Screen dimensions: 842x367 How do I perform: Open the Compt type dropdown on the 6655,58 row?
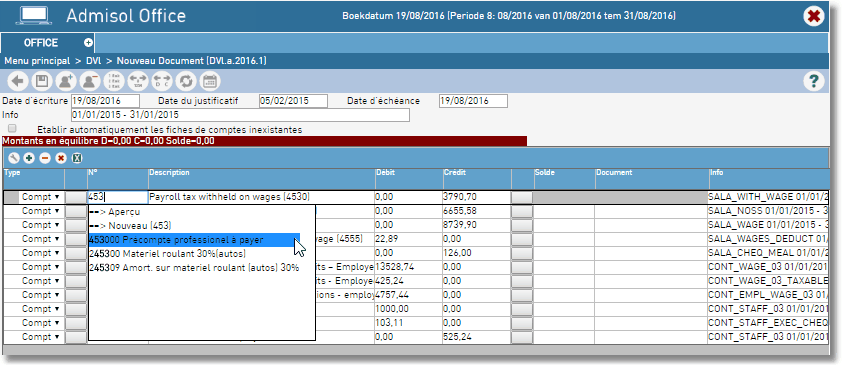41,211
